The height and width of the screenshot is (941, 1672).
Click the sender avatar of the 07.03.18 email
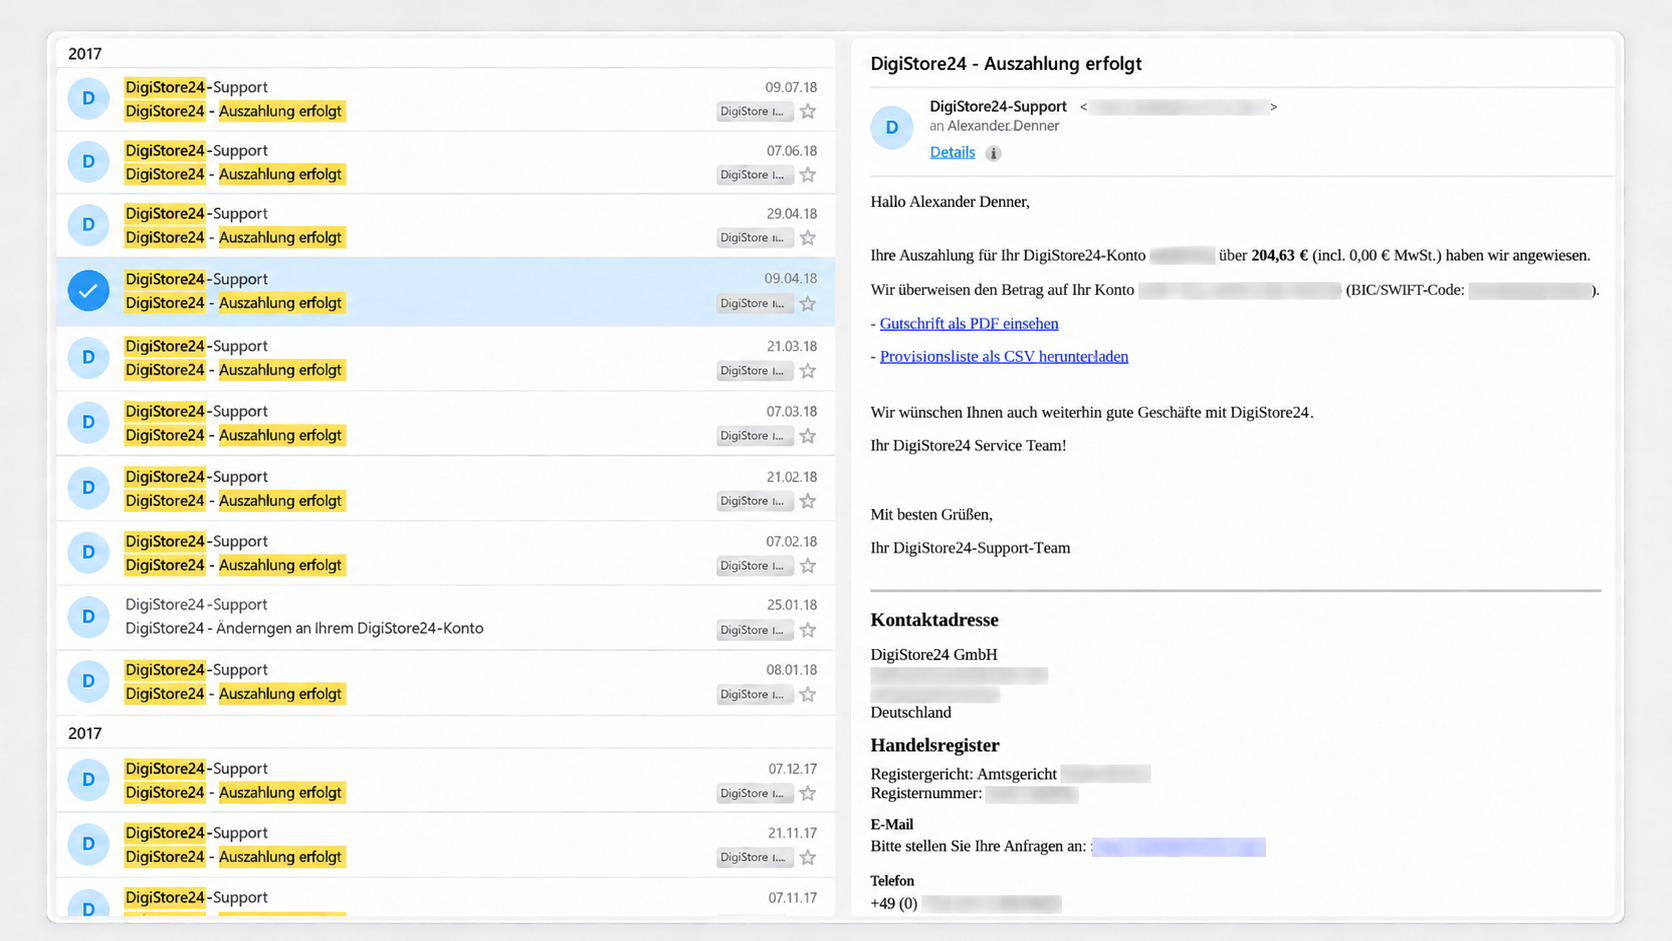89,422
